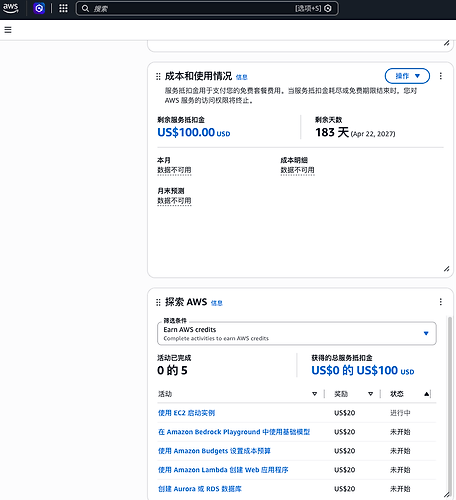This screenshot has width=456, height=500.
Task: Open the AWS home logo
Action: click(10, 8)
